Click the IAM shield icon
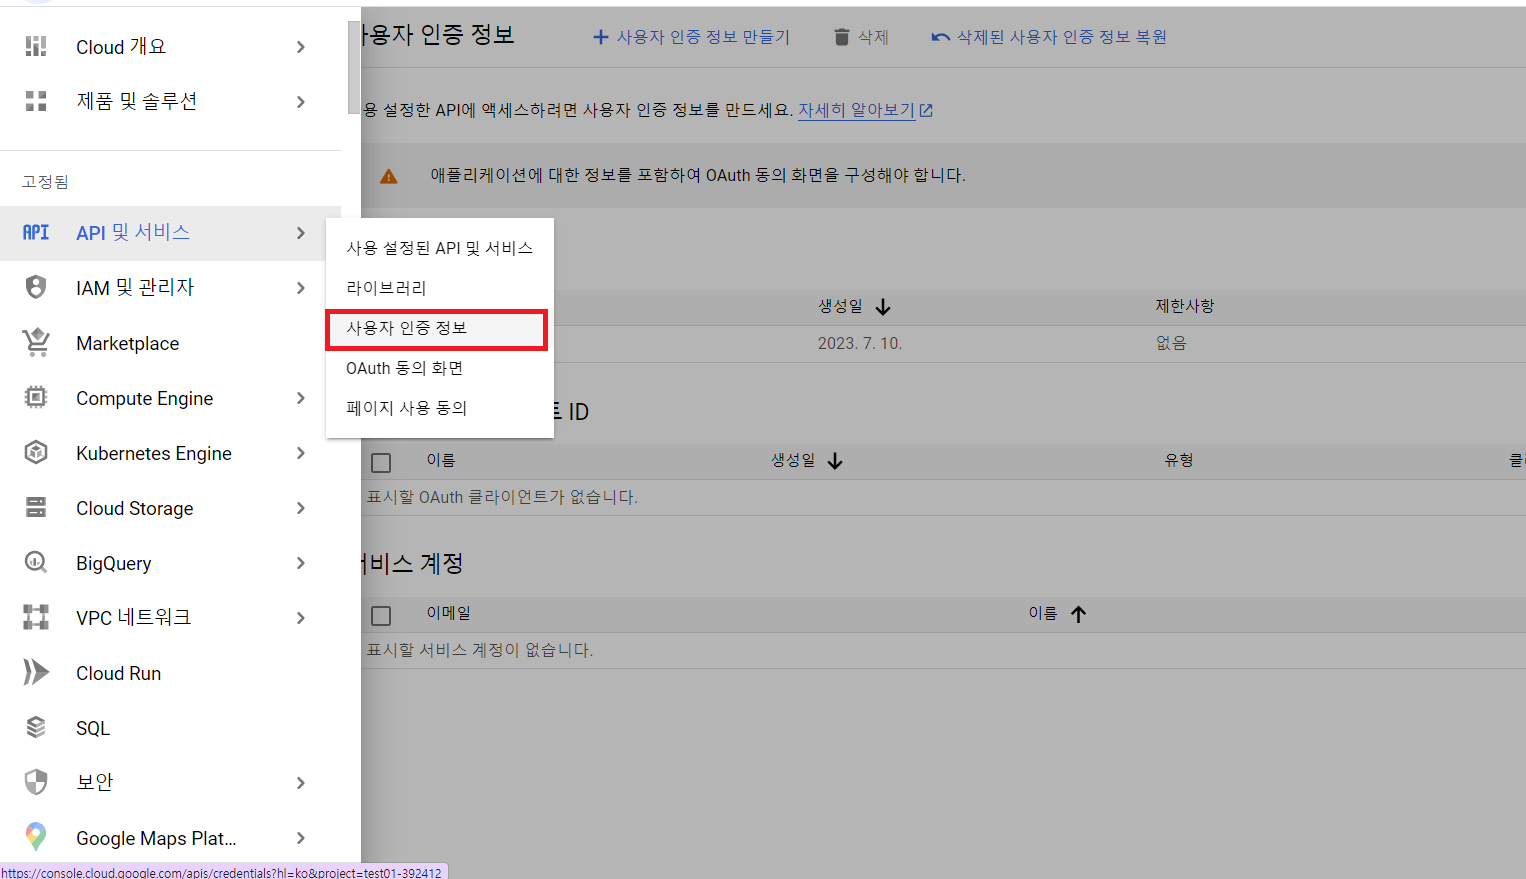1526x879 pixels. click(x=36, y=287)
